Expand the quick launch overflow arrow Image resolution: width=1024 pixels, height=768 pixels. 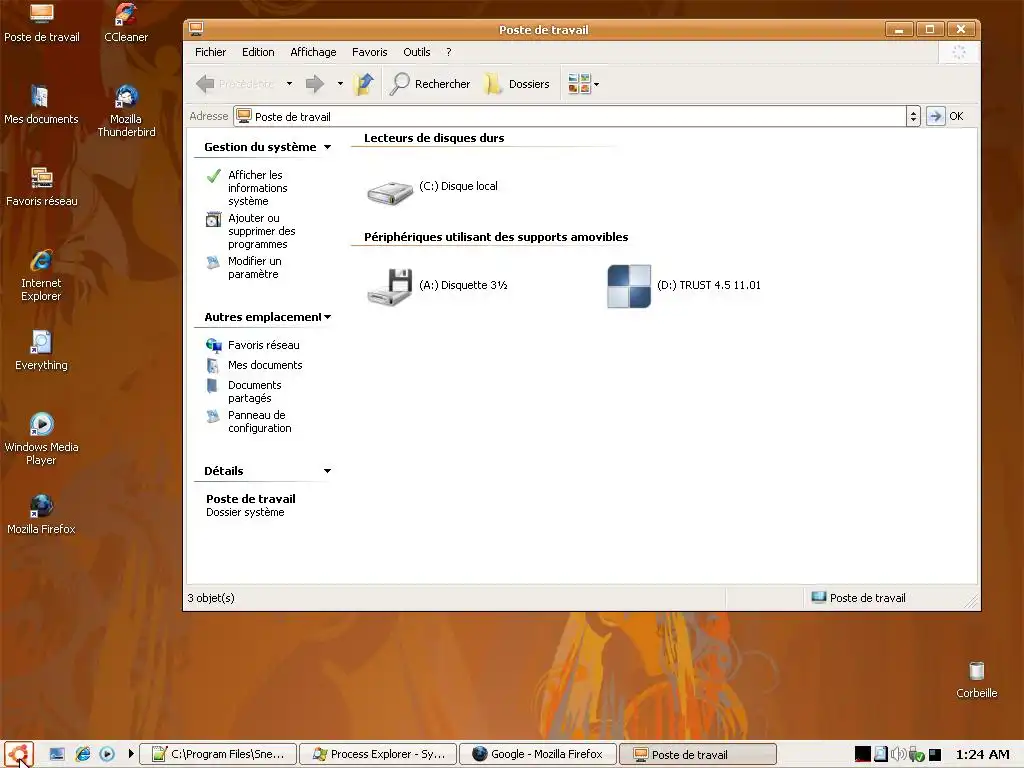pos(131,754)
